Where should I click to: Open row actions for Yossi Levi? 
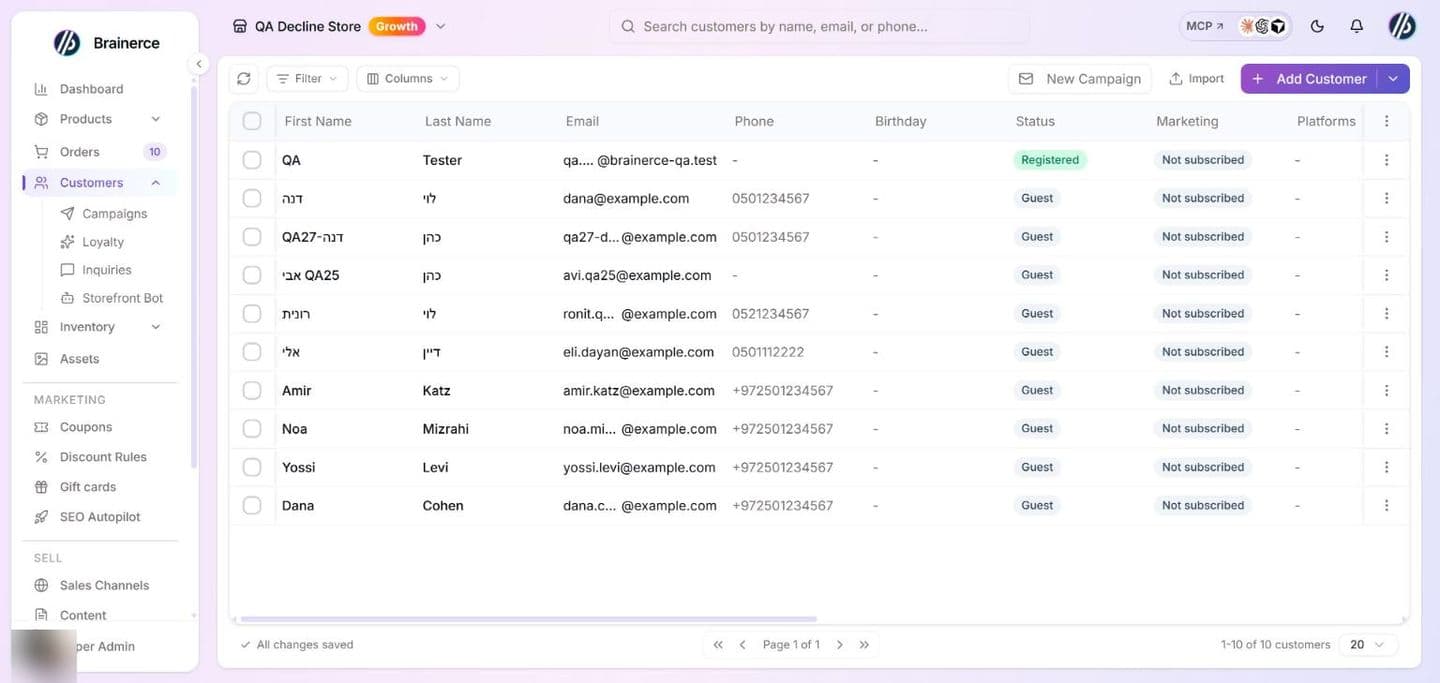coord(1386,467)
